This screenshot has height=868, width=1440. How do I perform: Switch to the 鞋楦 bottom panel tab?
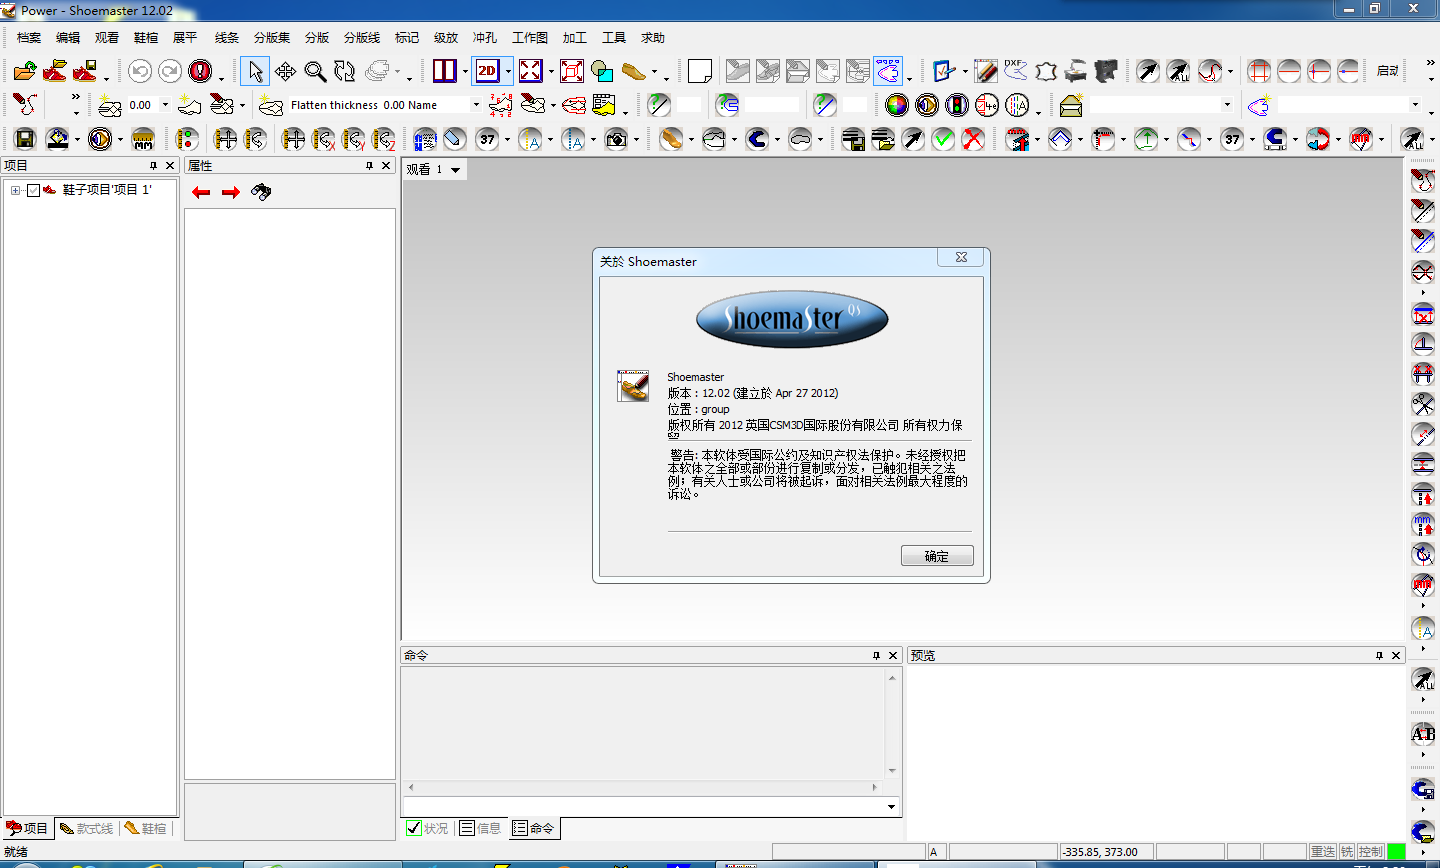146,828
